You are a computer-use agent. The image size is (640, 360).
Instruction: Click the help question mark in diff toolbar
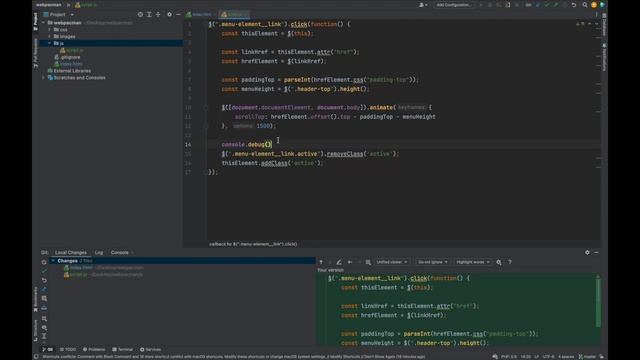point(510,262)
